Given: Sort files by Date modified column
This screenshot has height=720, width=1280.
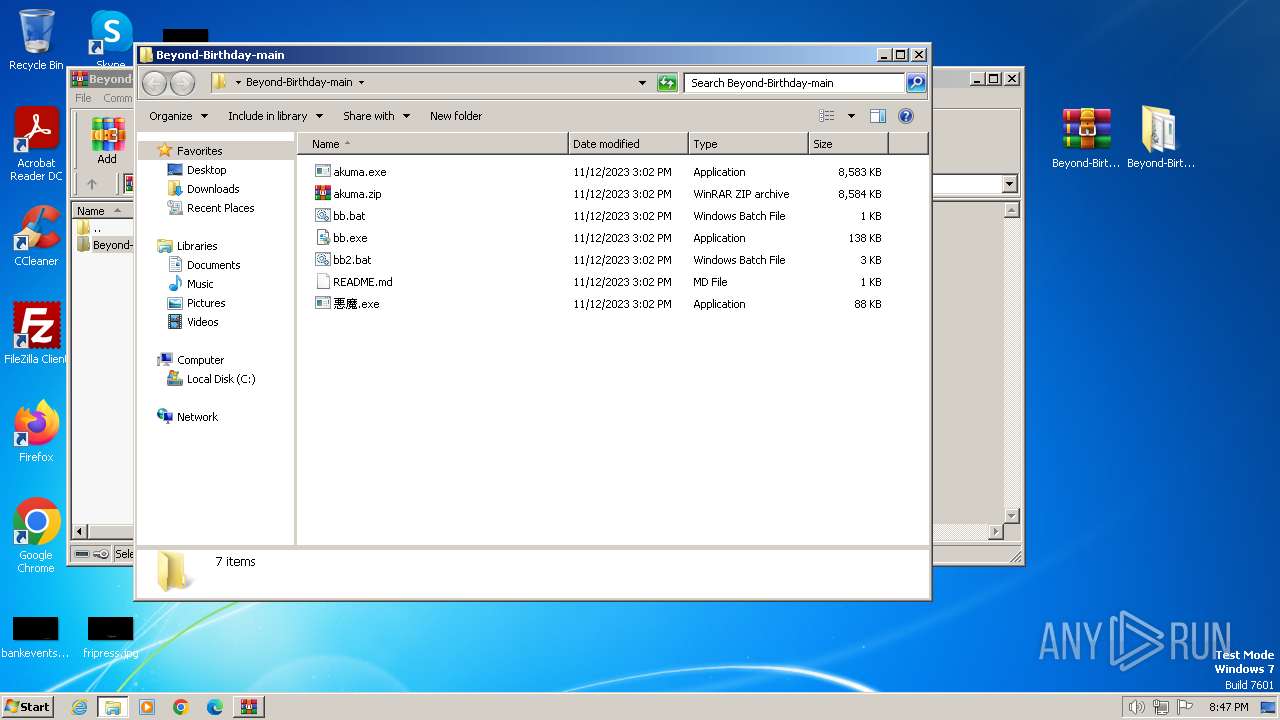Looking at the screenshot, I should 628,144.
